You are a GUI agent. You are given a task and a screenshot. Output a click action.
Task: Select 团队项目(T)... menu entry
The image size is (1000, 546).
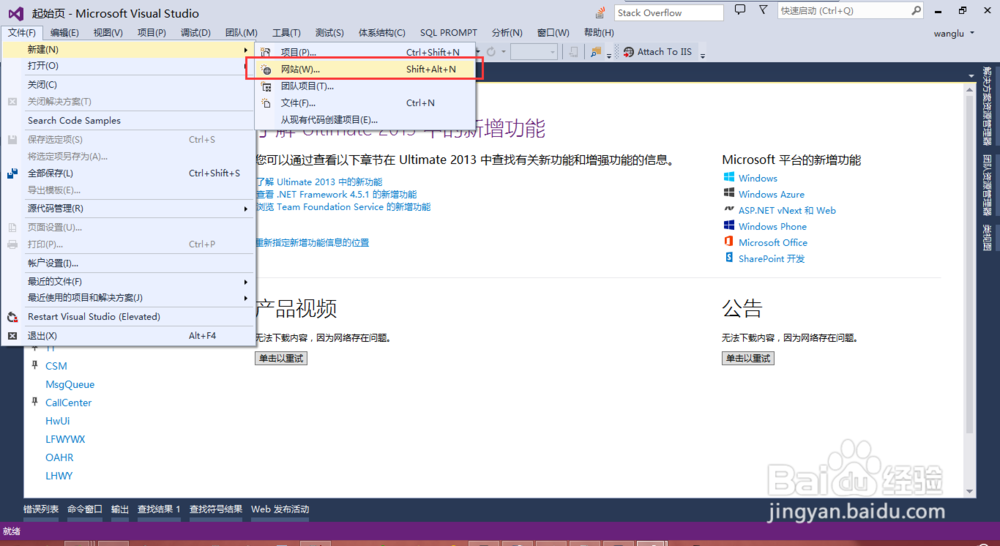365,86
